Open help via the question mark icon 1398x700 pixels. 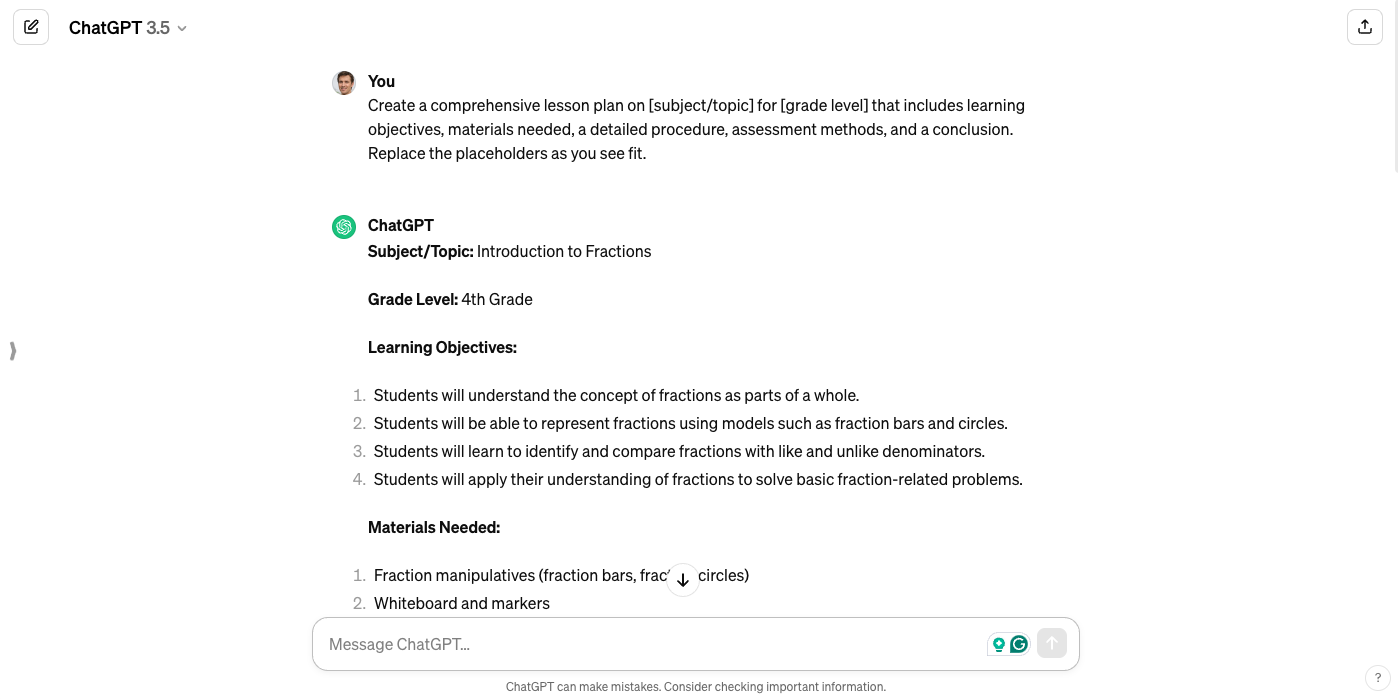[1378, 678]
